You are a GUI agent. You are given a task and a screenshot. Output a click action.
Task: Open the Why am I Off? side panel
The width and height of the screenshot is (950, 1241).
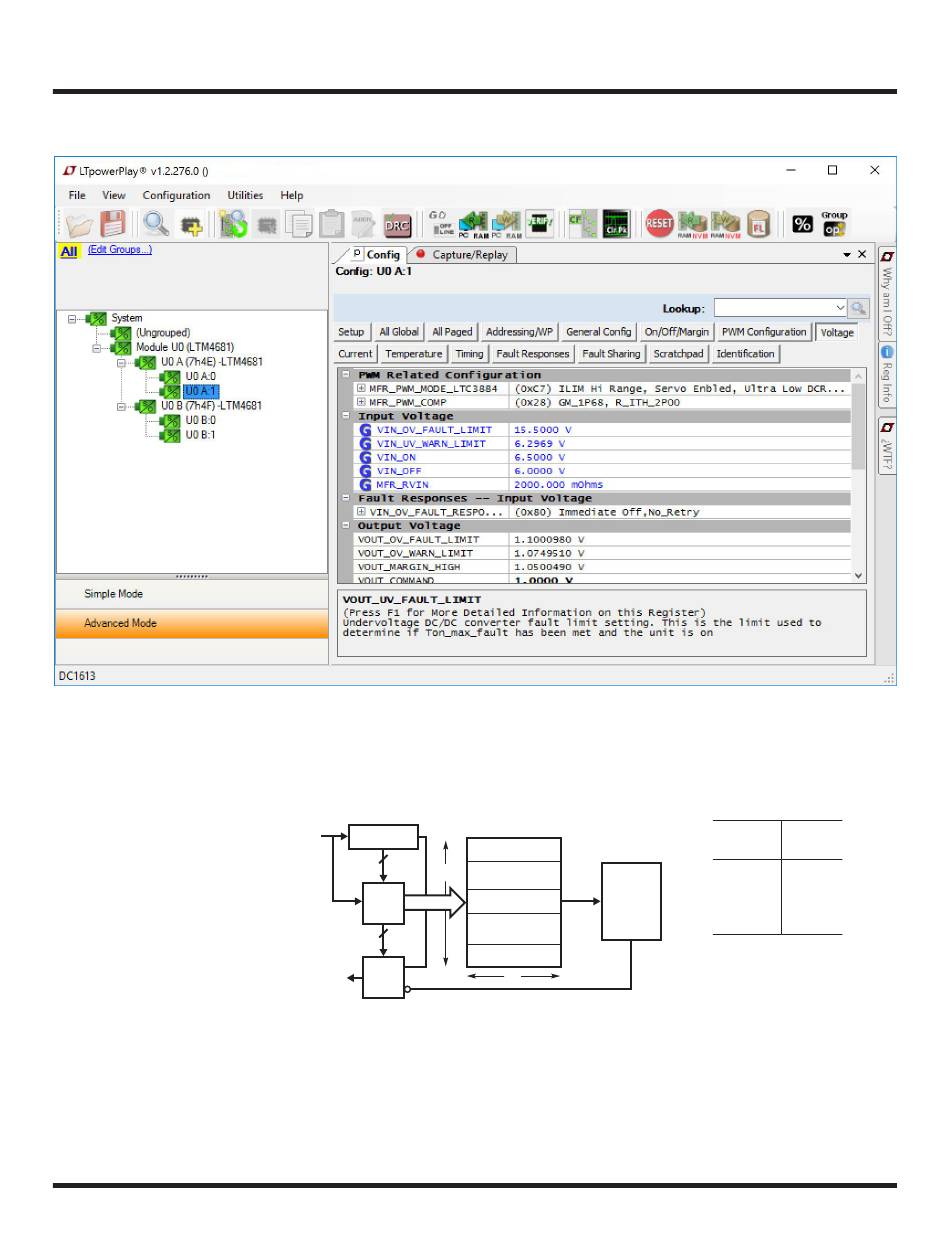coord(887,294)
